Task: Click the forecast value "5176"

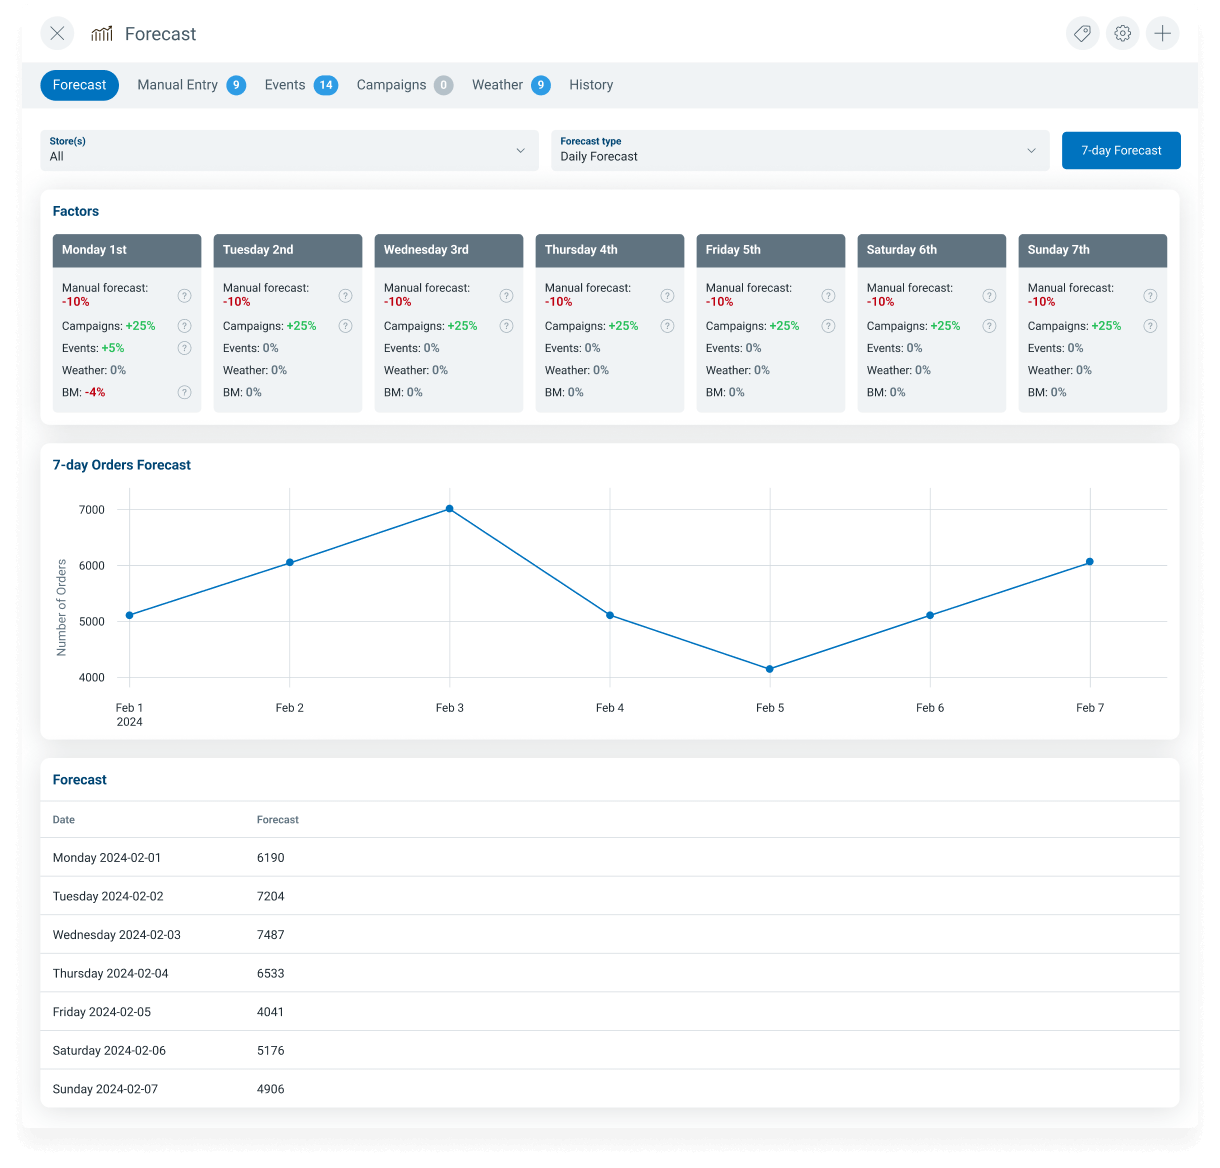Action: [x=271, y=1050]
